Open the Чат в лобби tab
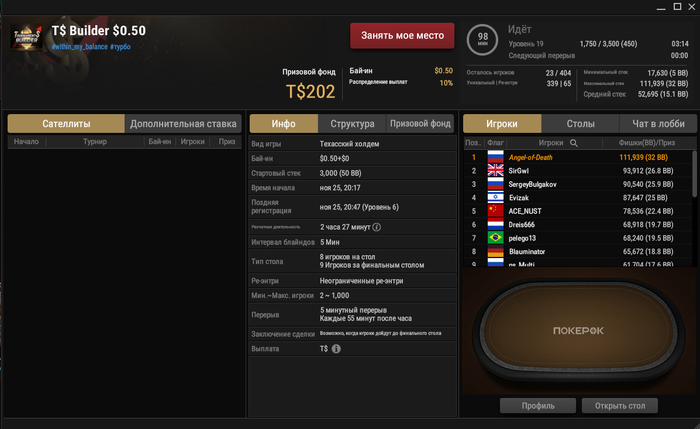 coord(658,124)
